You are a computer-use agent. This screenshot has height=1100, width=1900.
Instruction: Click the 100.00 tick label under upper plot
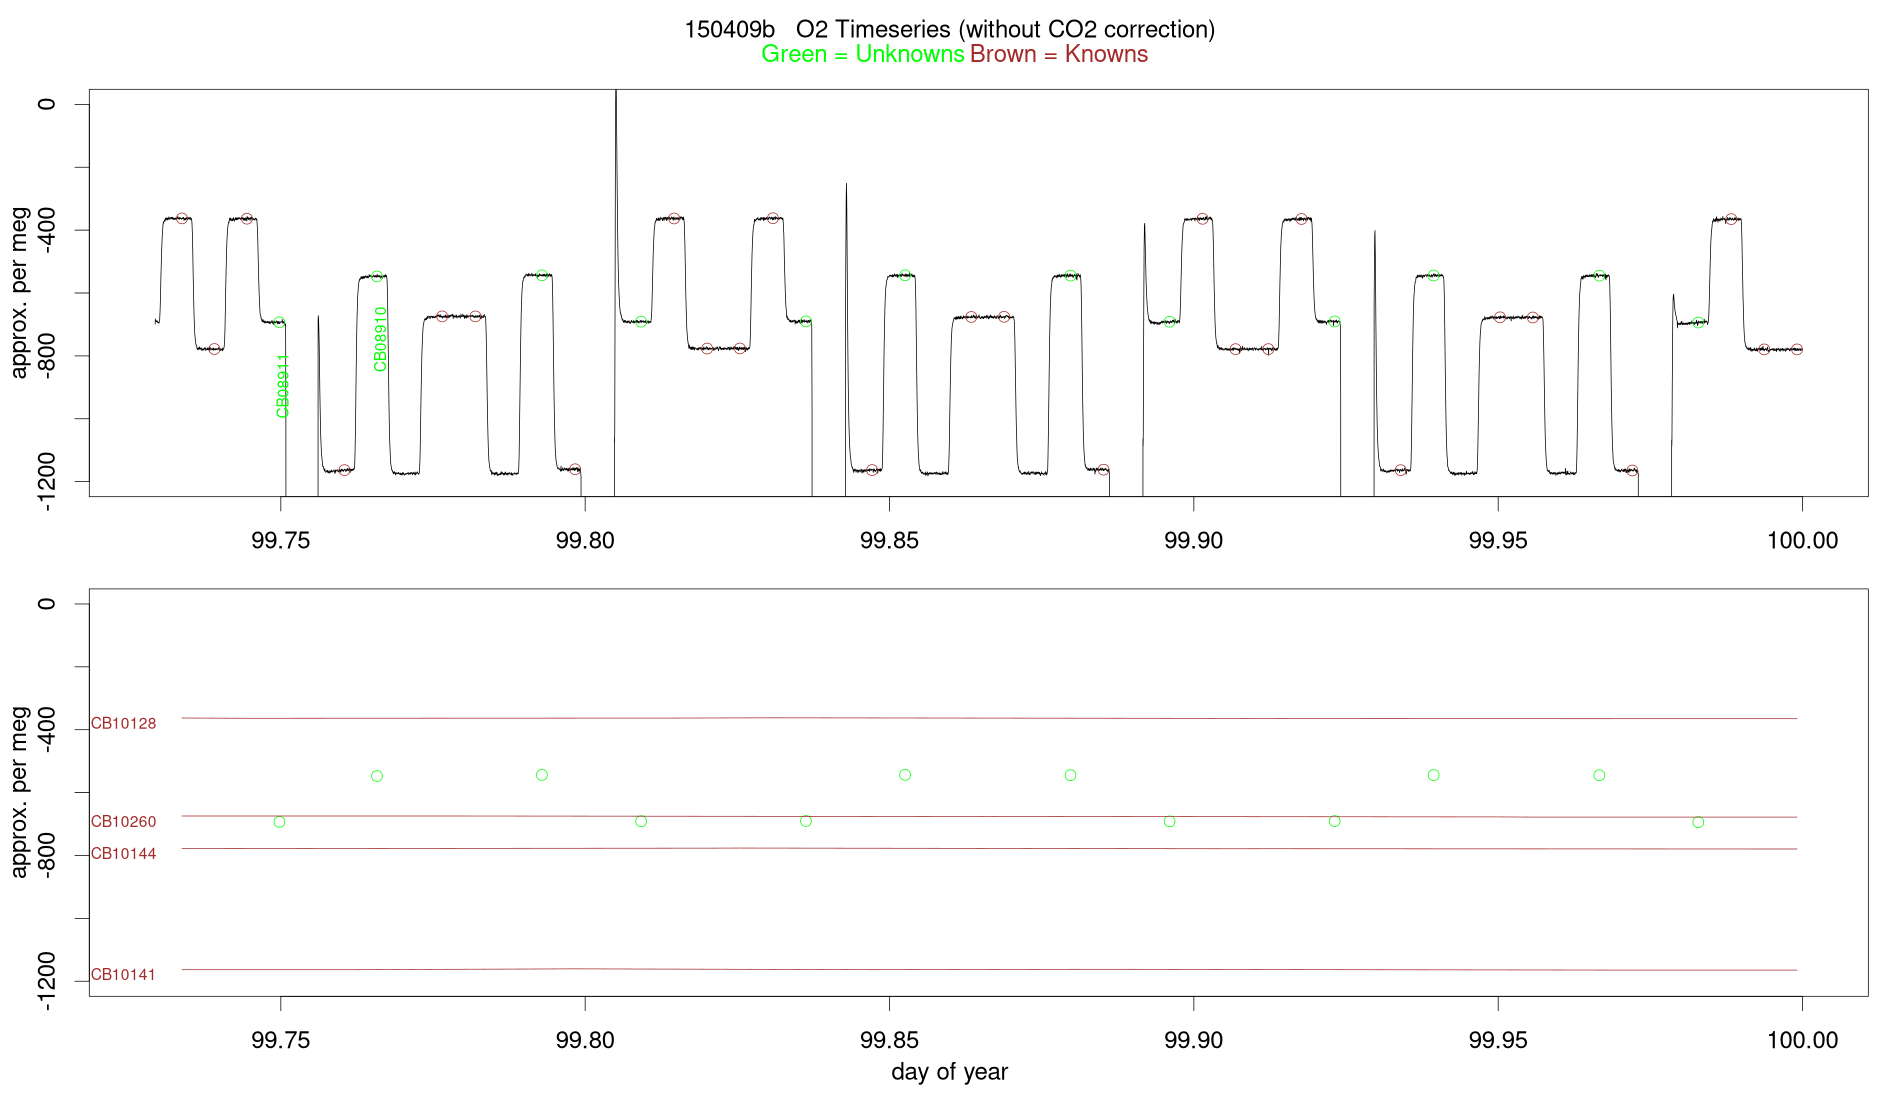(1802, 541)
